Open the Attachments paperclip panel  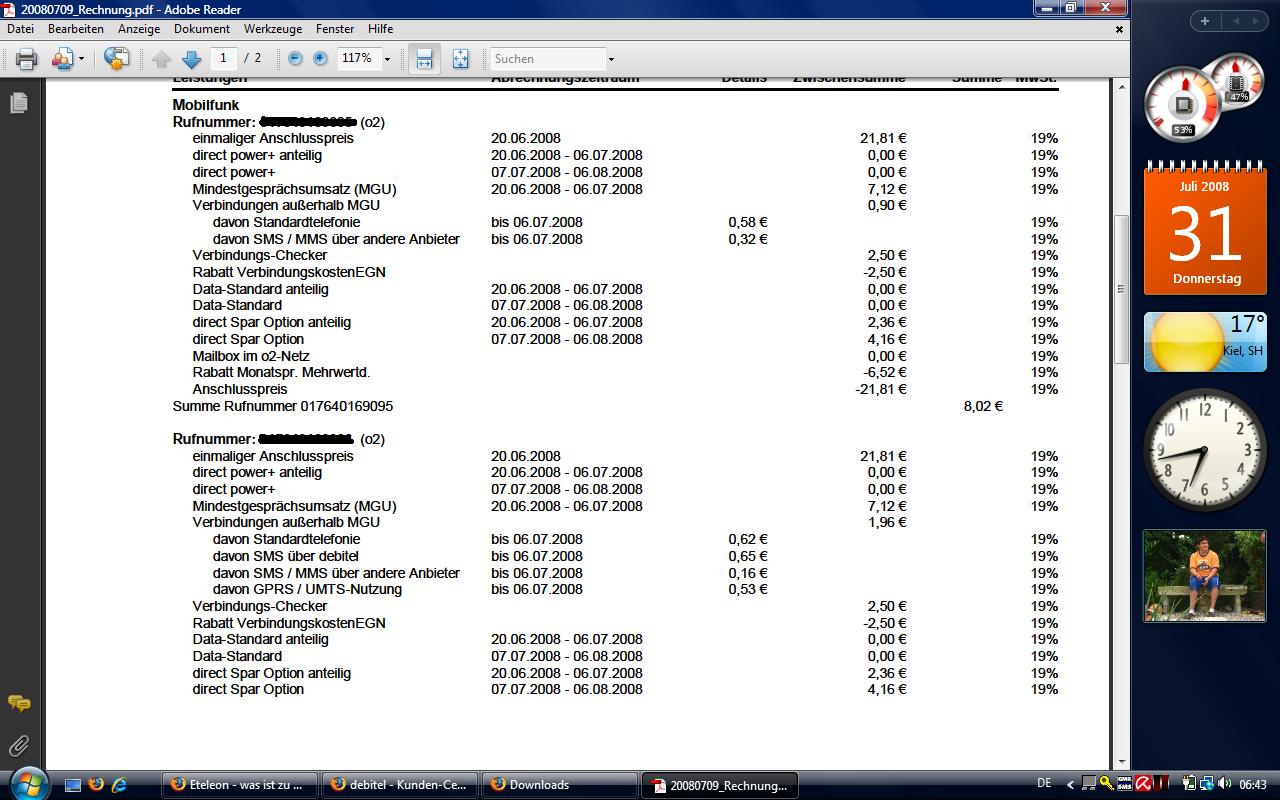click(x=18, y=746)
